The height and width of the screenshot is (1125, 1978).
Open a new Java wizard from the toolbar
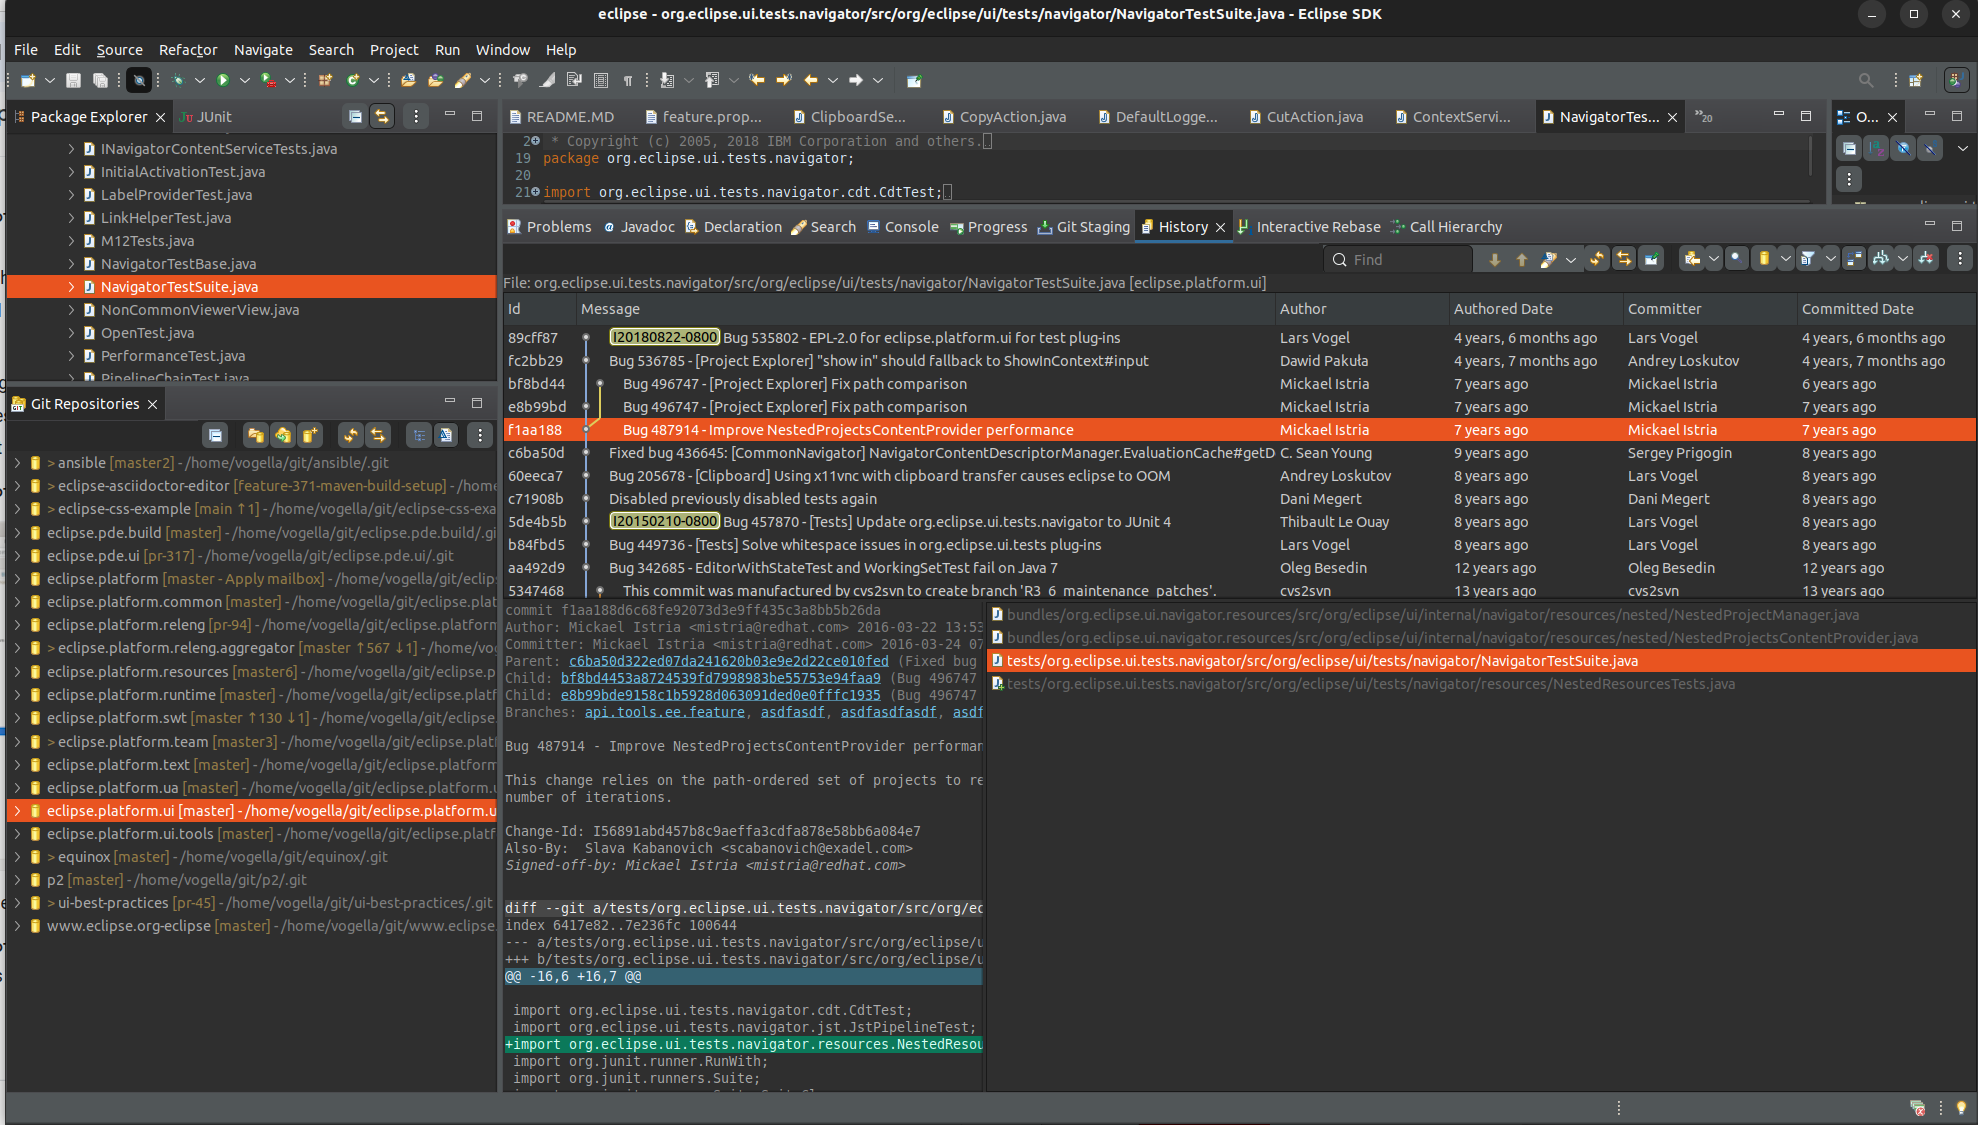(27, 80)
